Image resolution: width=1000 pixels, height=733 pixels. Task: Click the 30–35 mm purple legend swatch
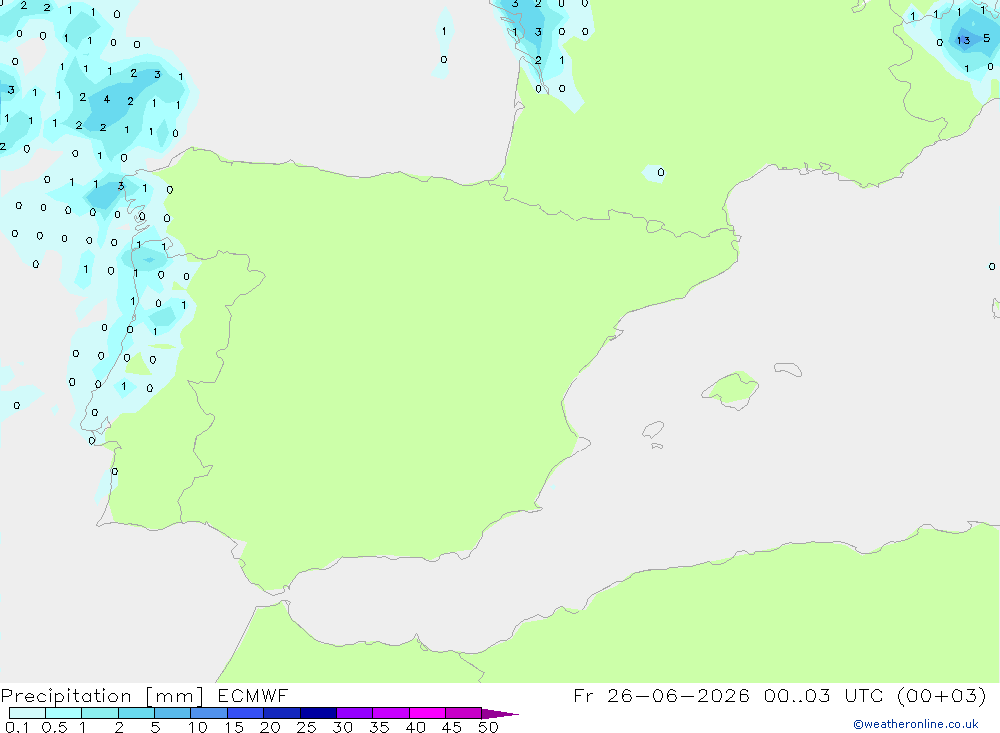(x=355, y=713)
